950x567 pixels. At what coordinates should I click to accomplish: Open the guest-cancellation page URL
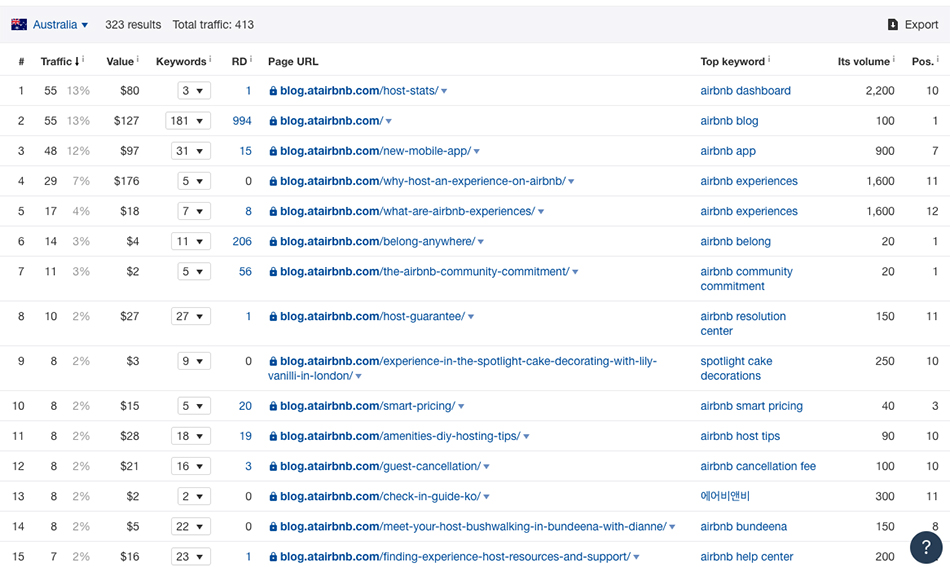point(380,466)
